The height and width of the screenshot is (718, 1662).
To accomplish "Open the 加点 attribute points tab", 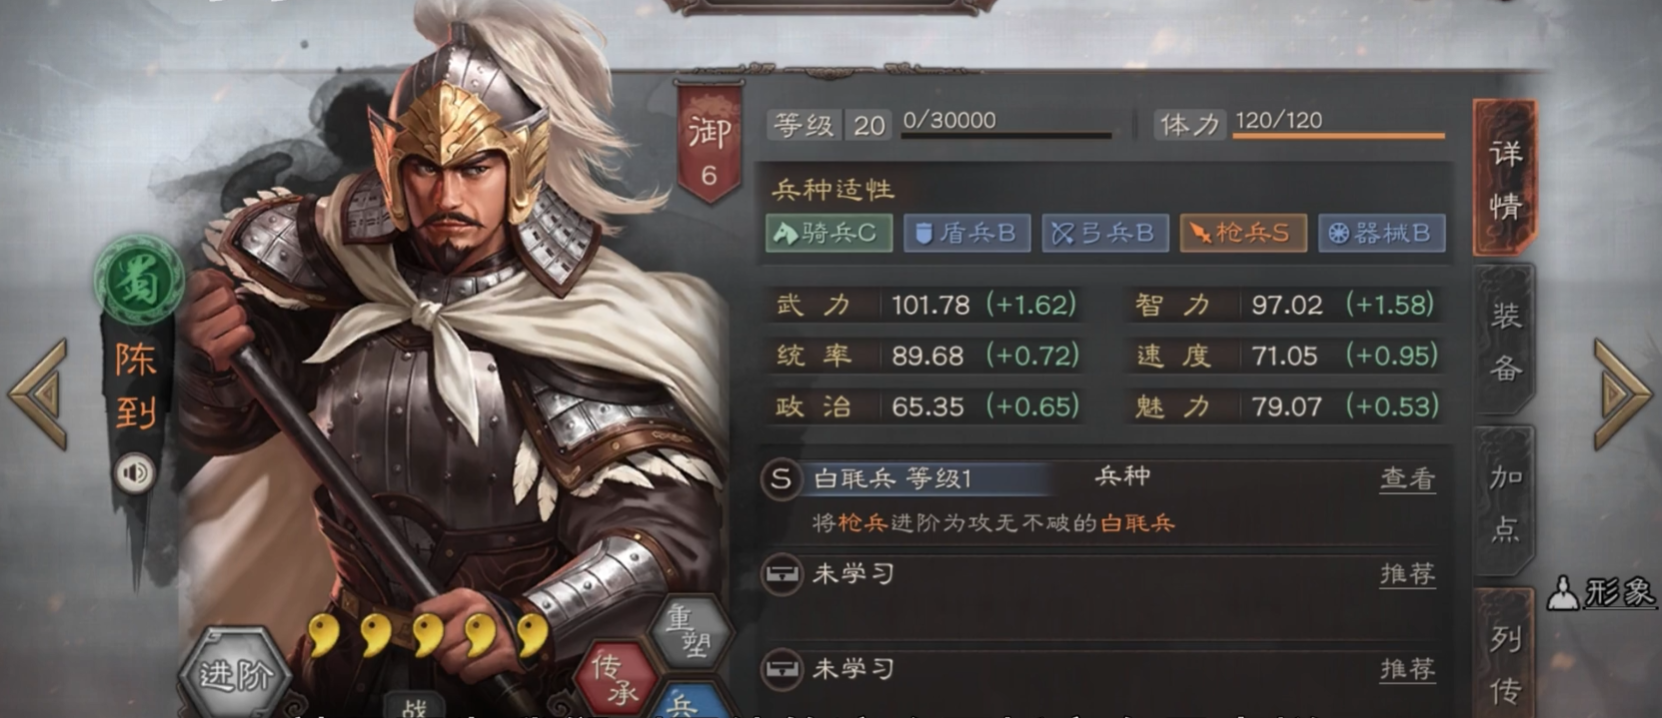I will tap(1505, 501).
